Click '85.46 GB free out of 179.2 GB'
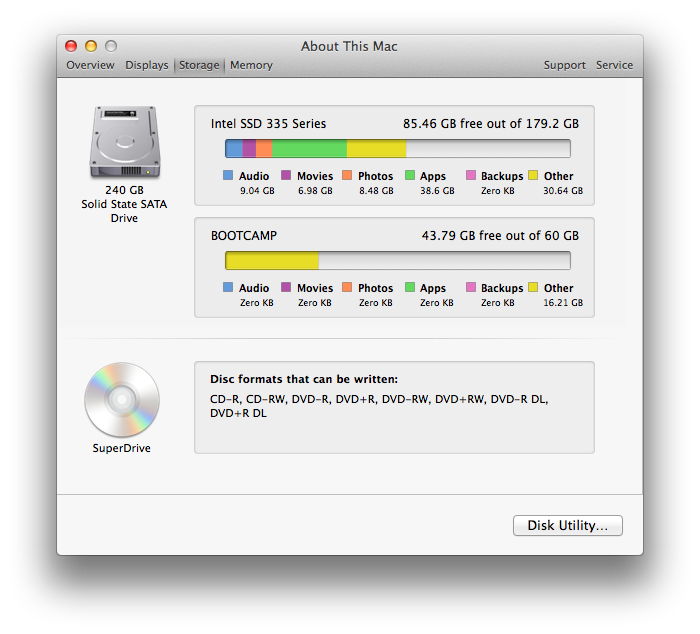Viewport: 700px width, 634px height. tap(491, 124)
